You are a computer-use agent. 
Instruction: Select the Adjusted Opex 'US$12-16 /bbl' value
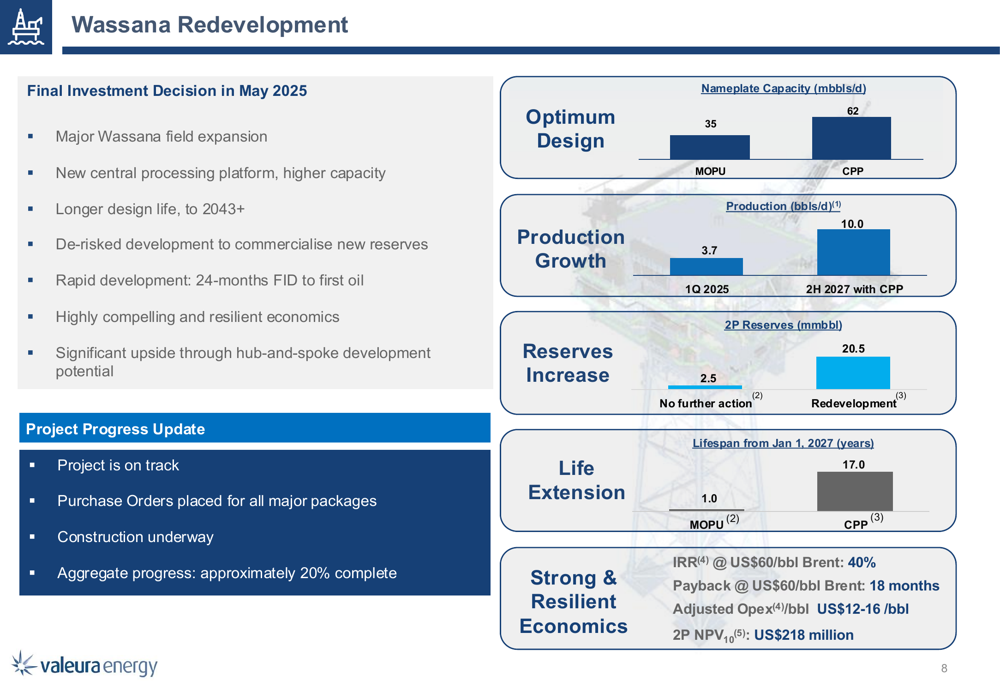coord(863,609)
